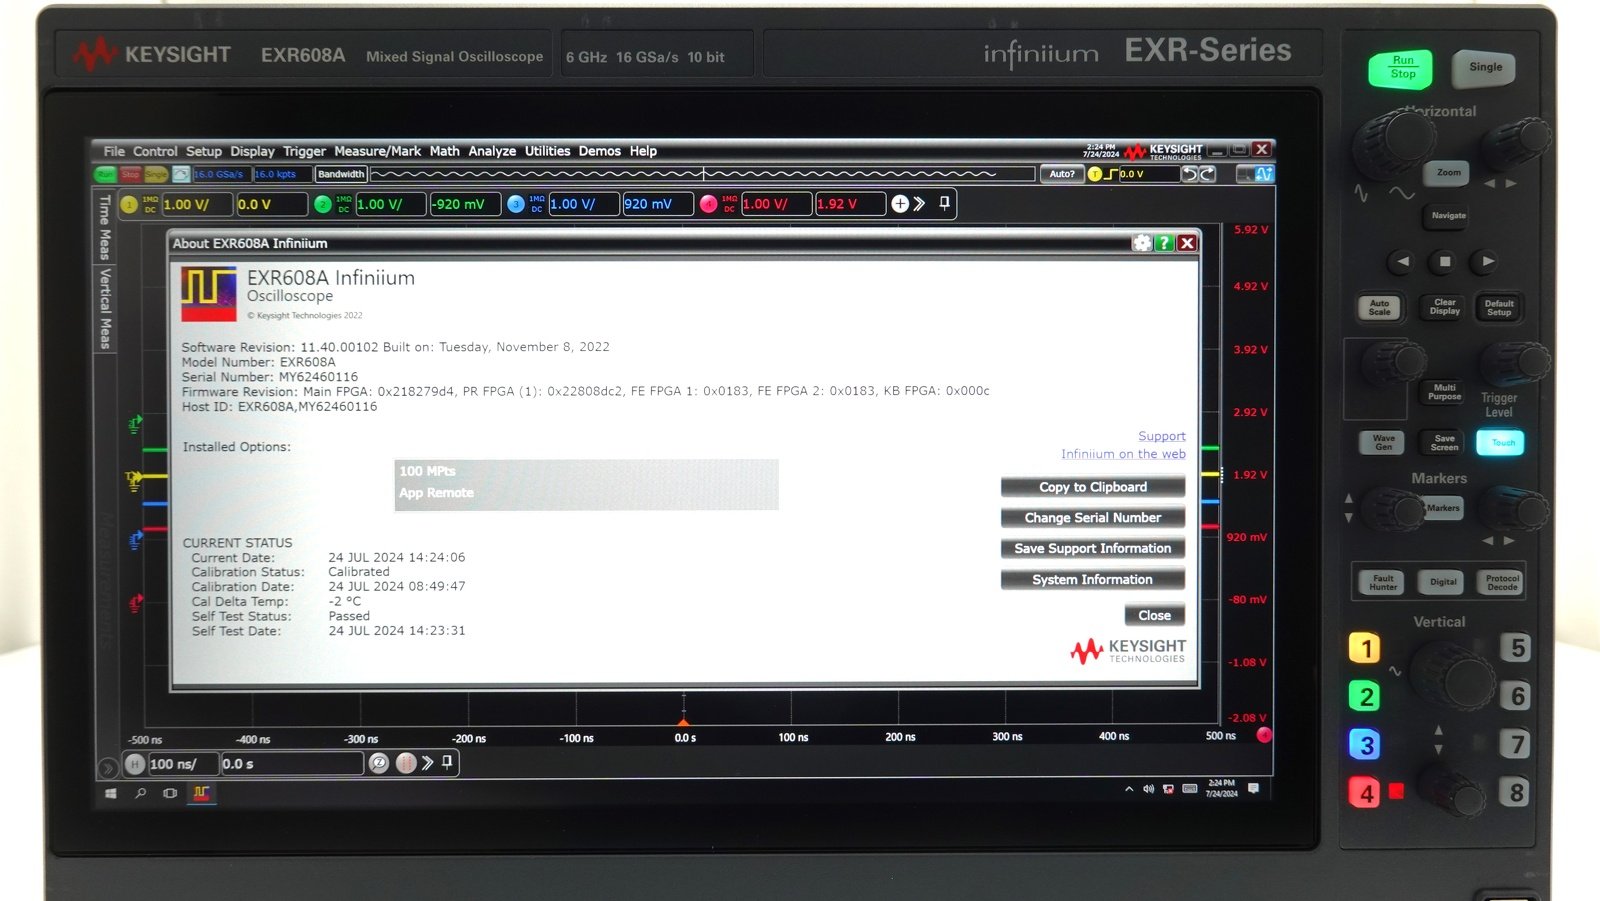Click the yellow T trigger source icon
The height and width of the screenshot is (901, 1600).
tap(1095, 174)
